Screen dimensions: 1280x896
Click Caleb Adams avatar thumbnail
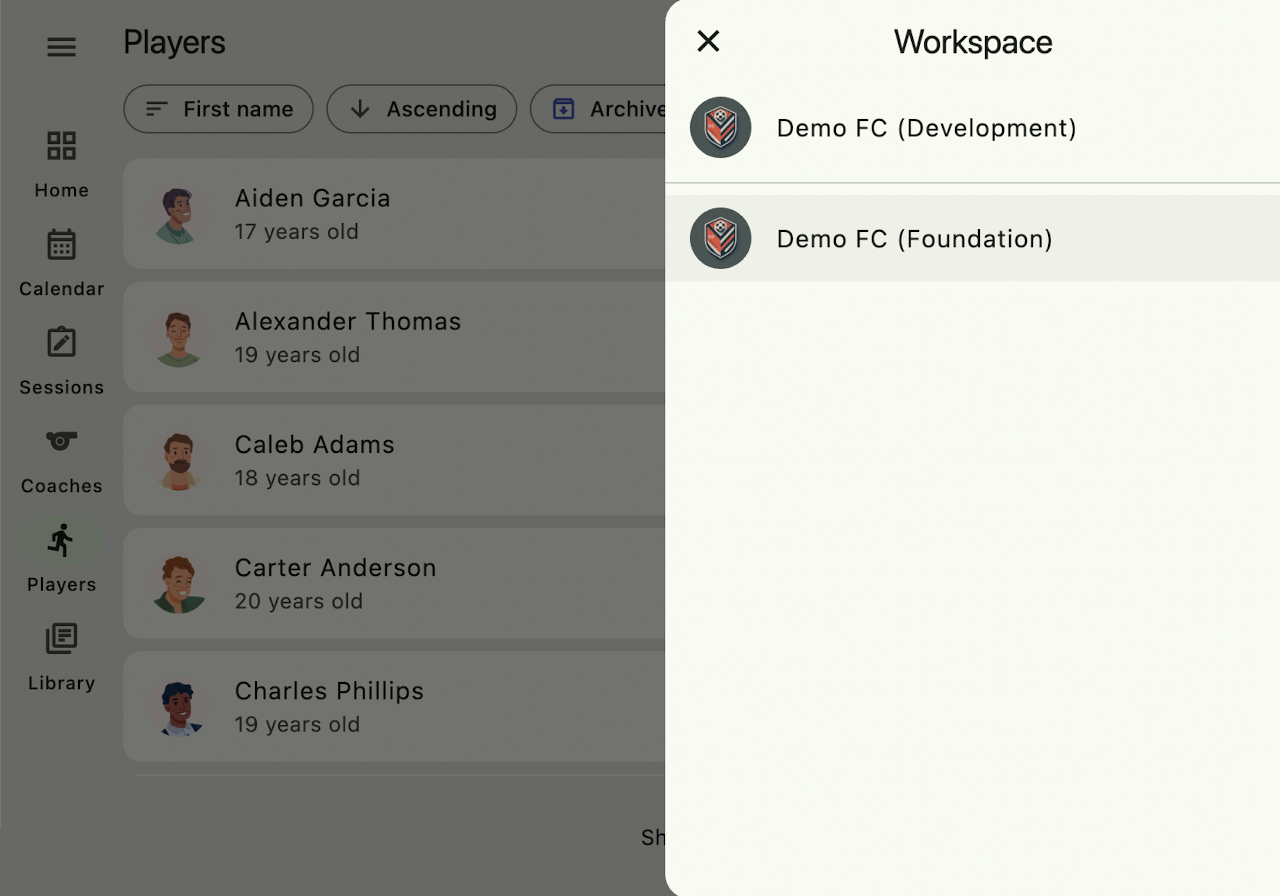point(179,461)
